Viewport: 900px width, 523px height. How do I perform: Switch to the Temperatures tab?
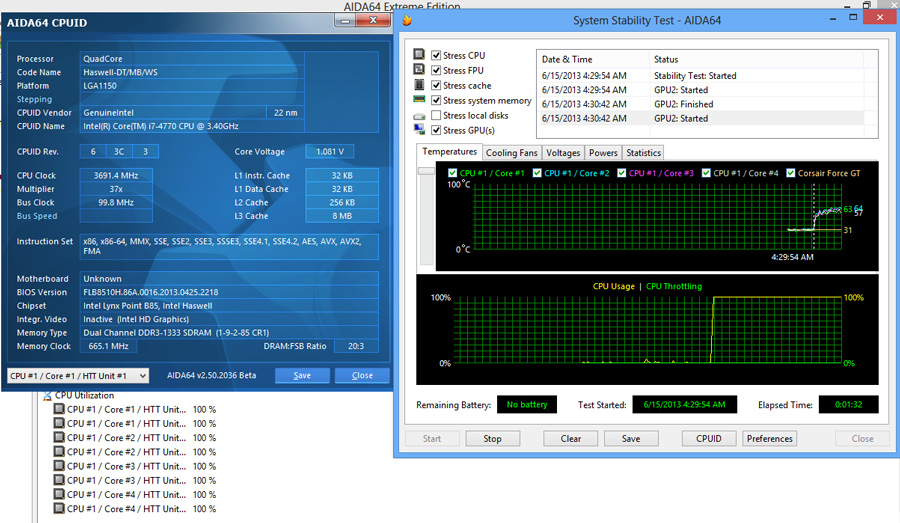[449, 152]
